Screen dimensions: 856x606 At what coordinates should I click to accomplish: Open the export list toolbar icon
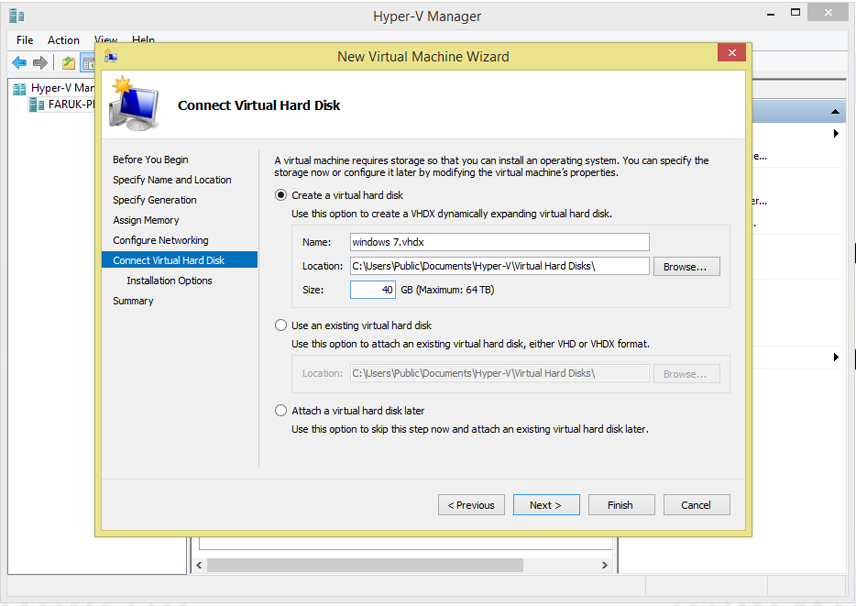click(x=67, y=61)
